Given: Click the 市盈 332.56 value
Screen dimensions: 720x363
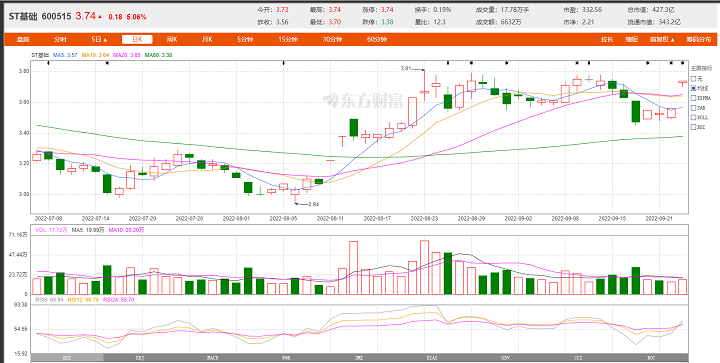Looking at the screenshot, I should pos(582,10).
